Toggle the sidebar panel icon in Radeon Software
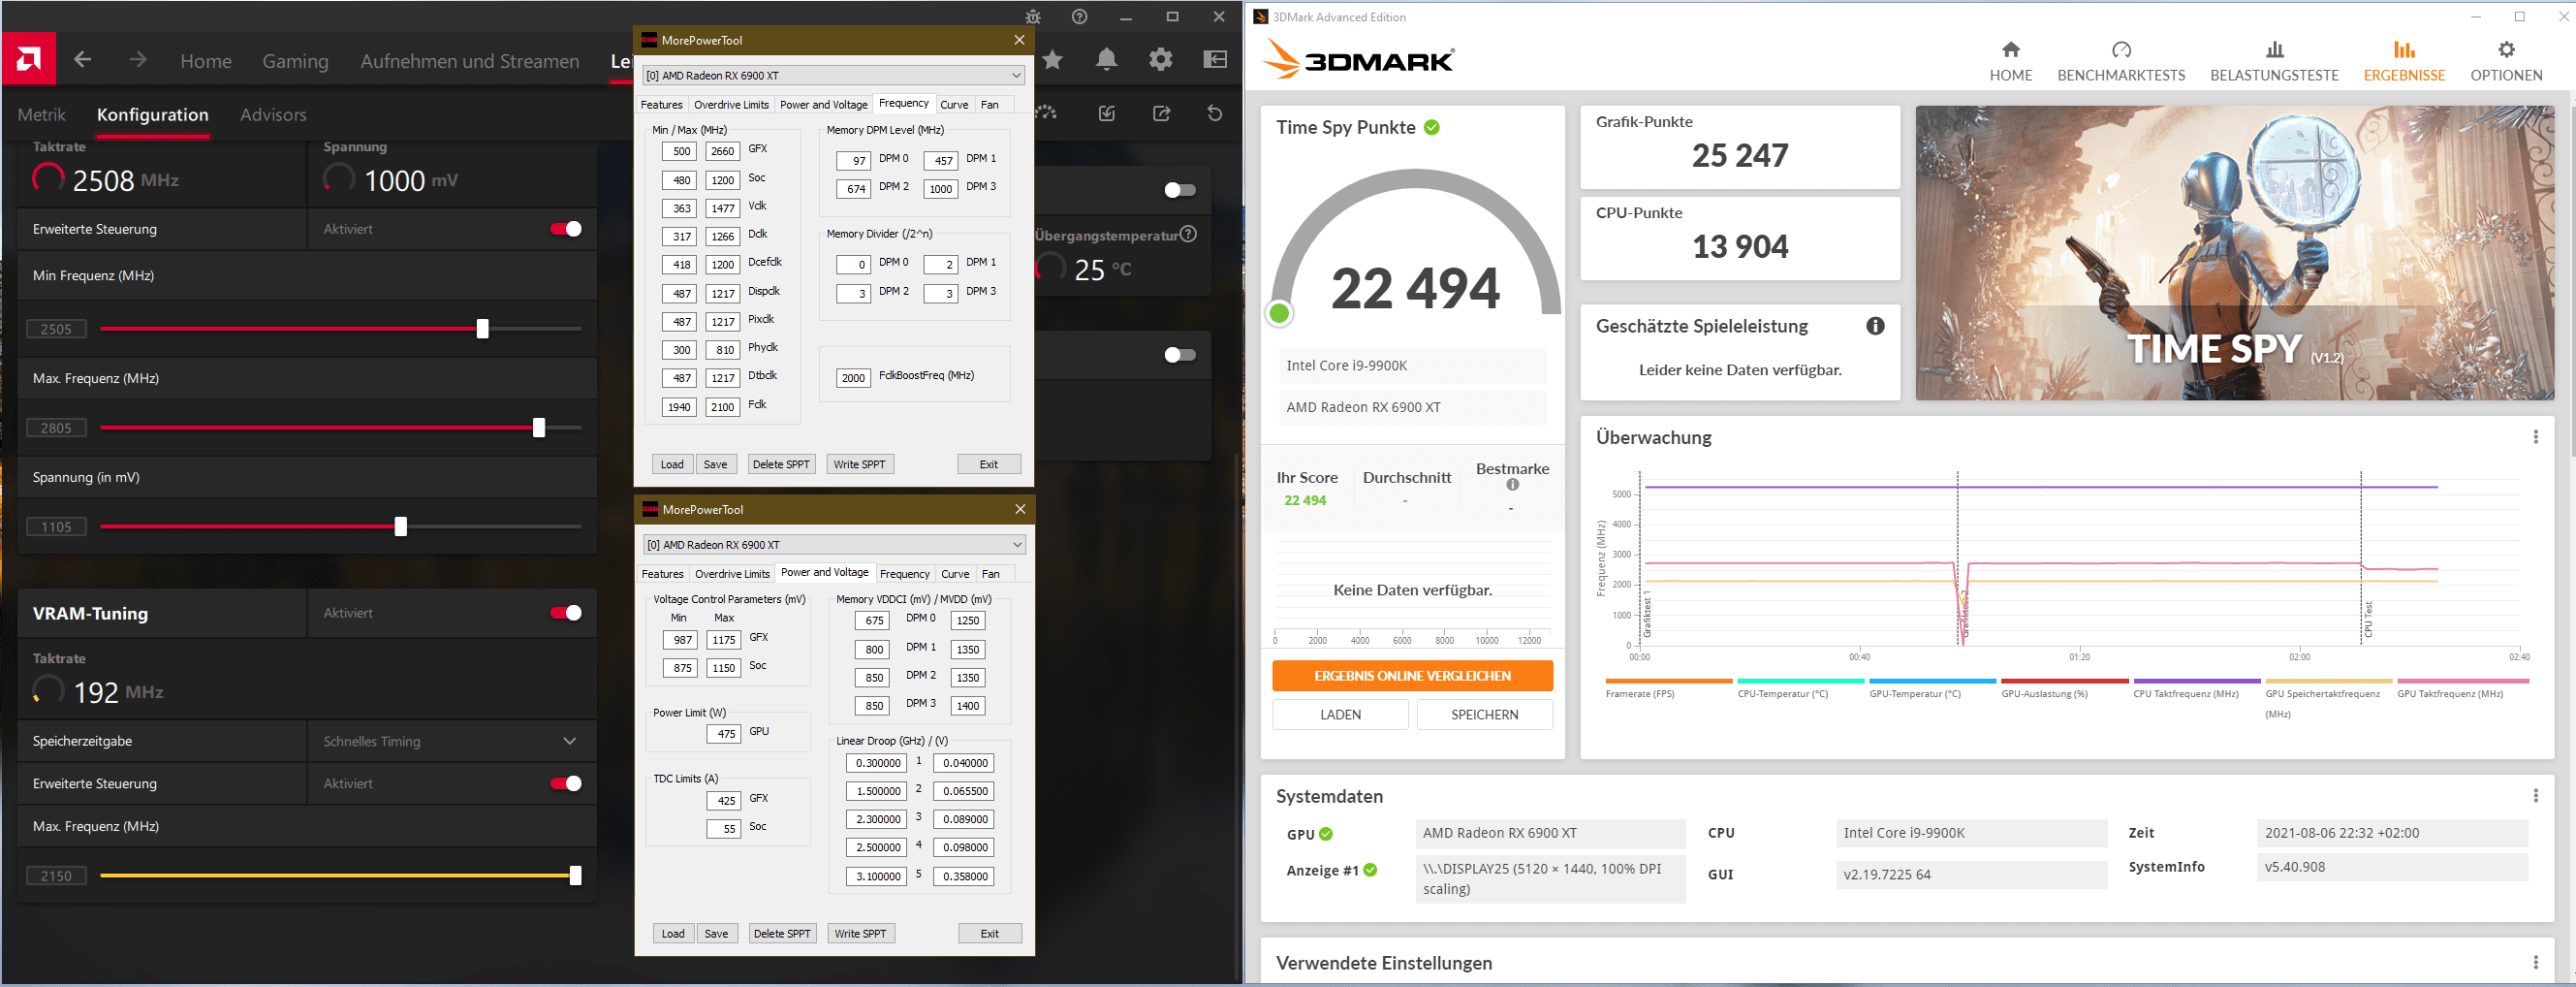Image resolution: width=2576 pixels, height=987 pixels. [x=1215, y=60]
